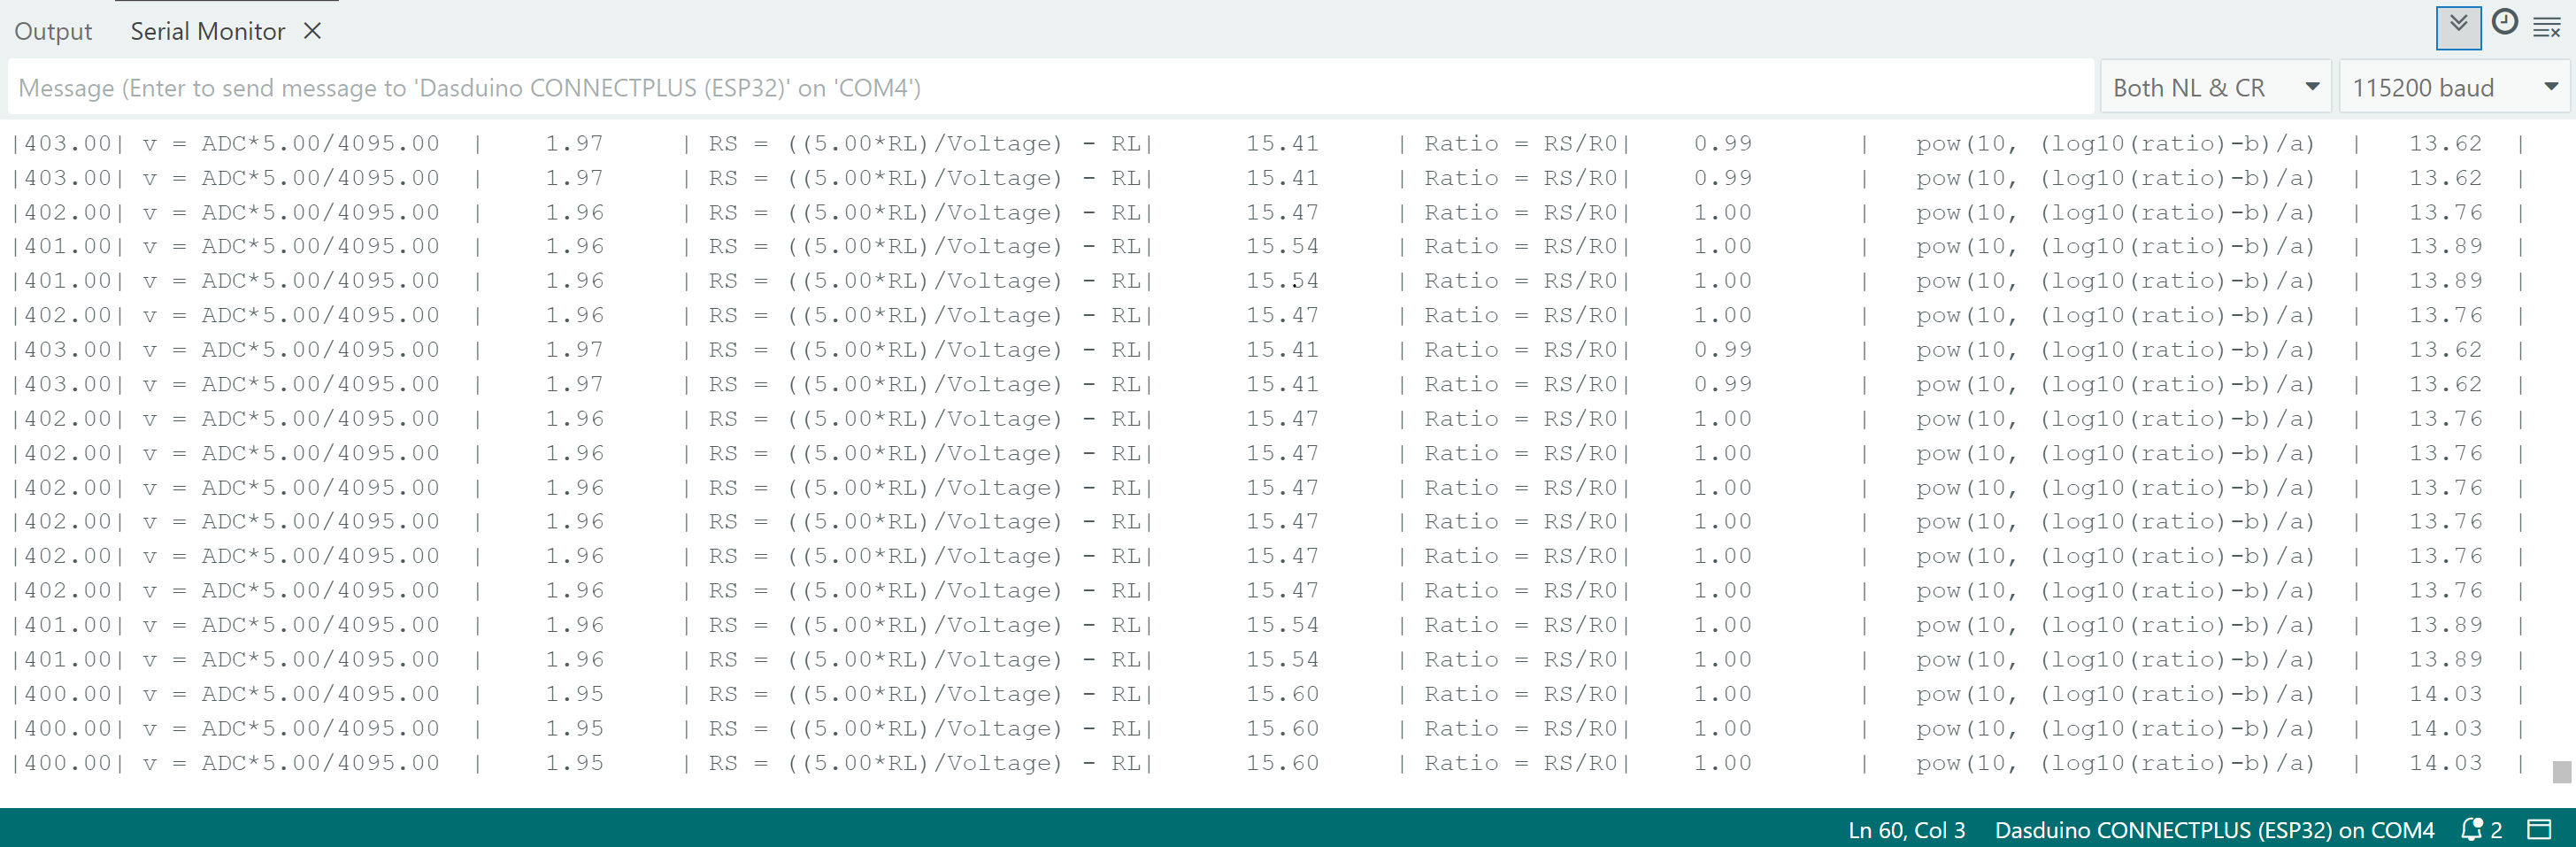Clear the serial monitor output
Viewport: 2576px width, 847px height.
tap(2546, 28)
